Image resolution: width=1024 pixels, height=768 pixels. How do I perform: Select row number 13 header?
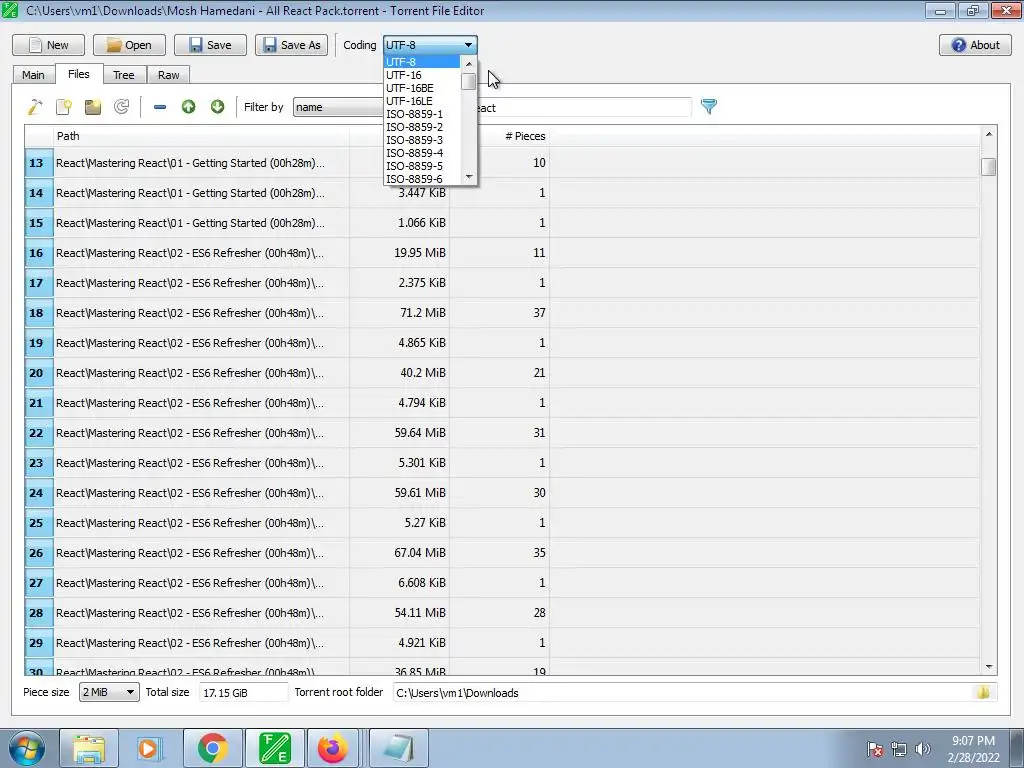pyautogui.click(x=39, y=163)
